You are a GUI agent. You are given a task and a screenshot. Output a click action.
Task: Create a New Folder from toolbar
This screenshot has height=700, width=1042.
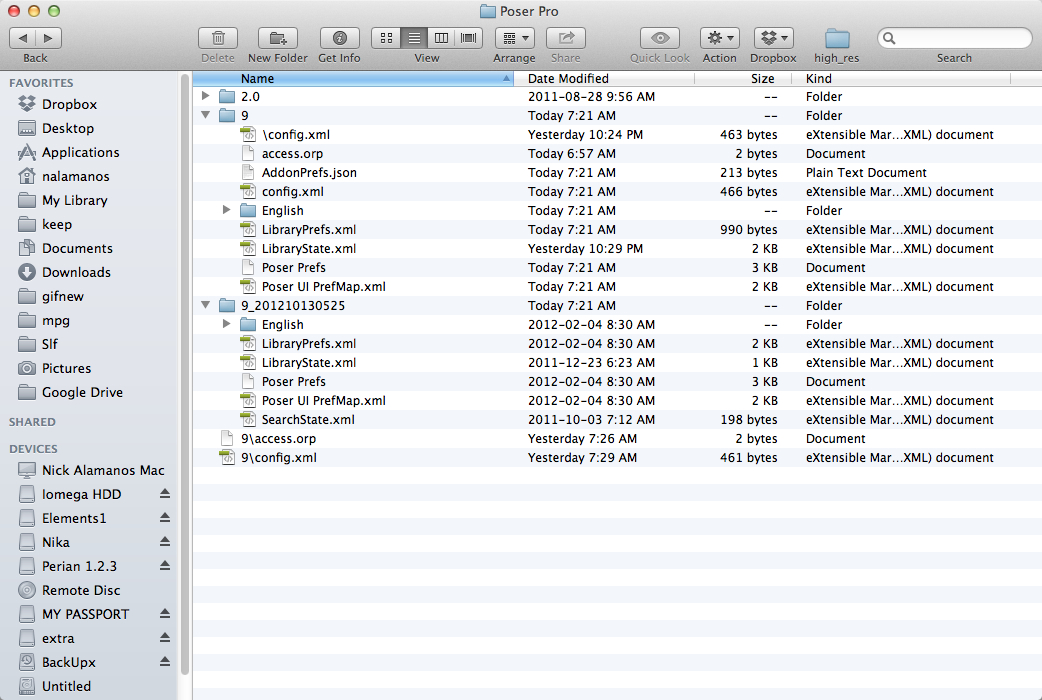278,38
